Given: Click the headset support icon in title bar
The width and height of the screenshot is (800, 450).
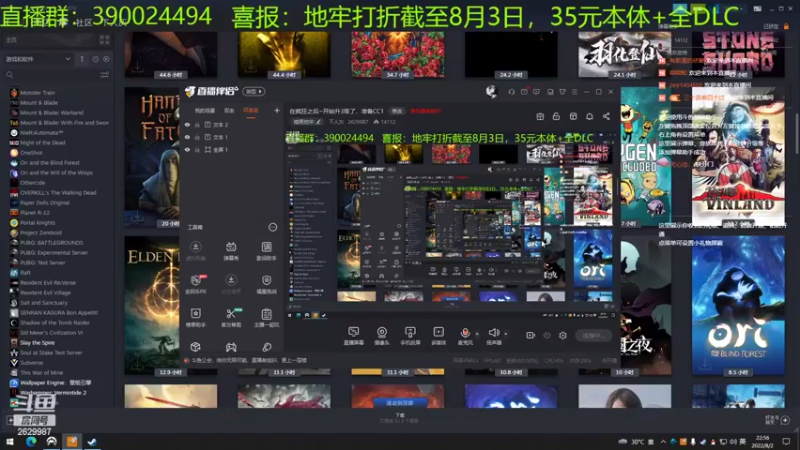Looking at the screenshot, I should click(511, 92).
